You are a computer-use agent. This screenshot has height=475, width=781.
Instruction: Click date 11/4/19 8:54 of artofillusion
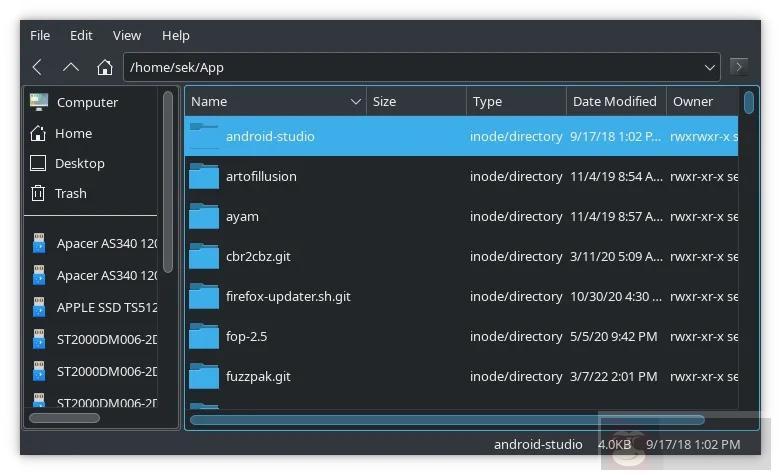pos(616,176)
